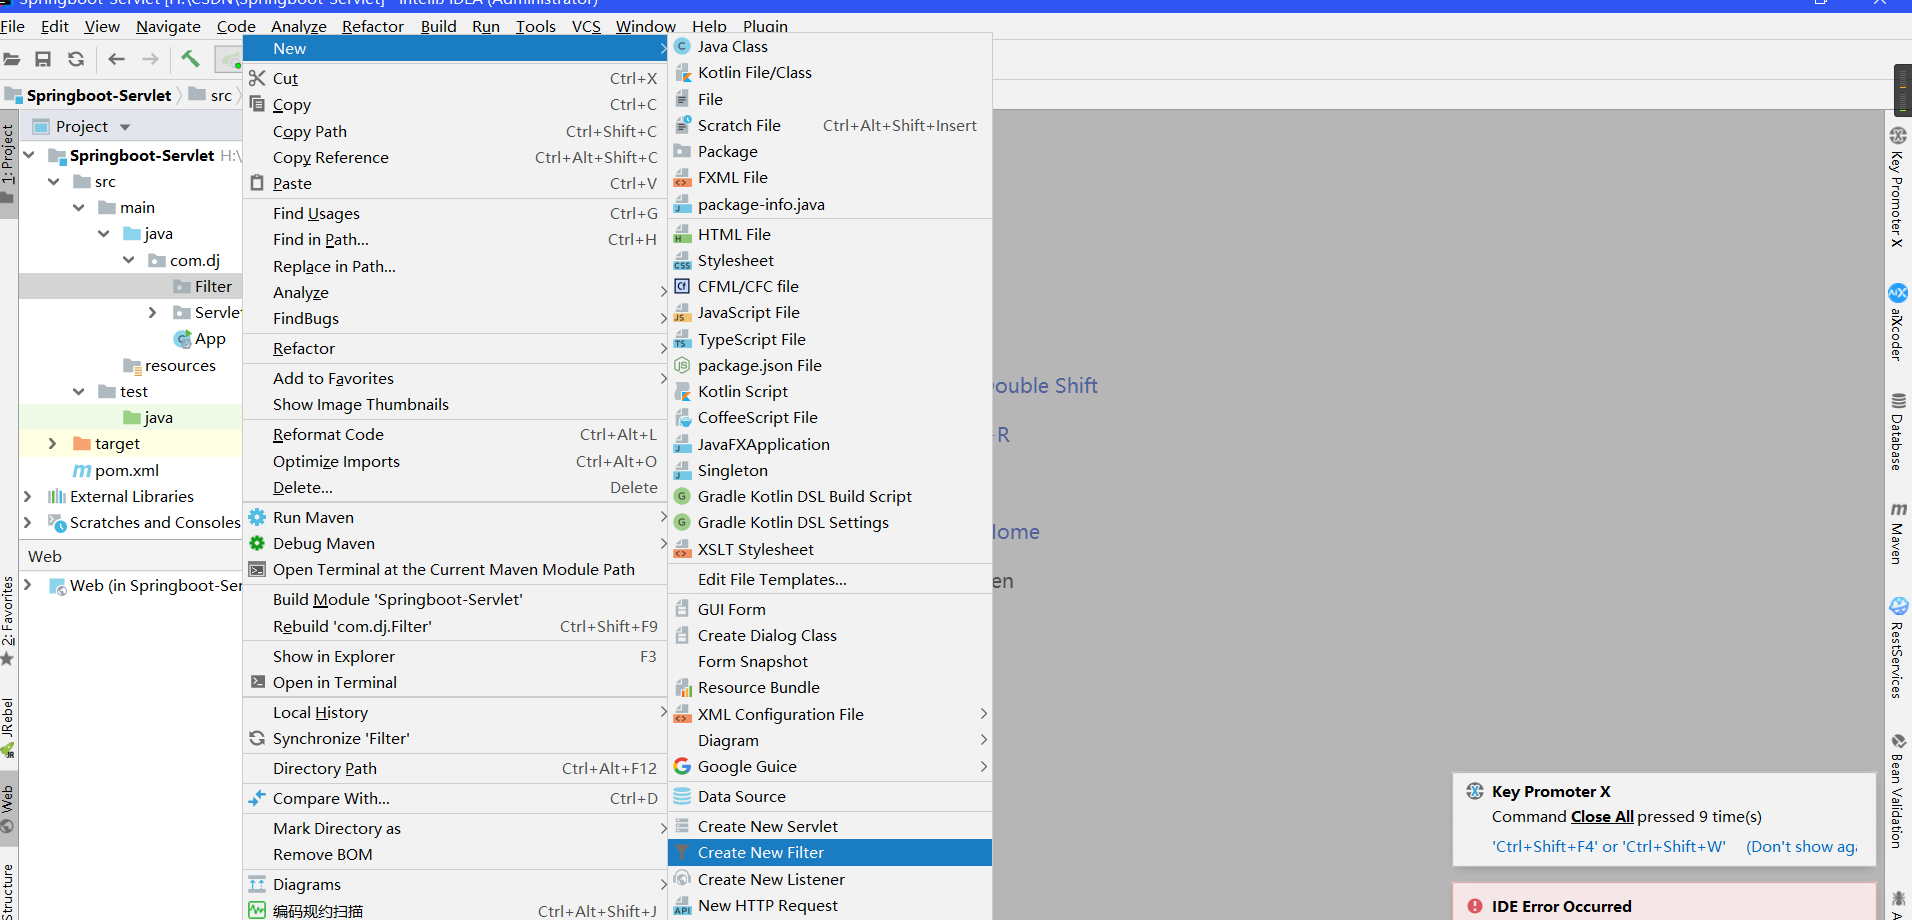Open the Key Promoter X side panel
The width and height of the screenshot is (1912, 920).
pyautogui.click(x=1897, y=187)
